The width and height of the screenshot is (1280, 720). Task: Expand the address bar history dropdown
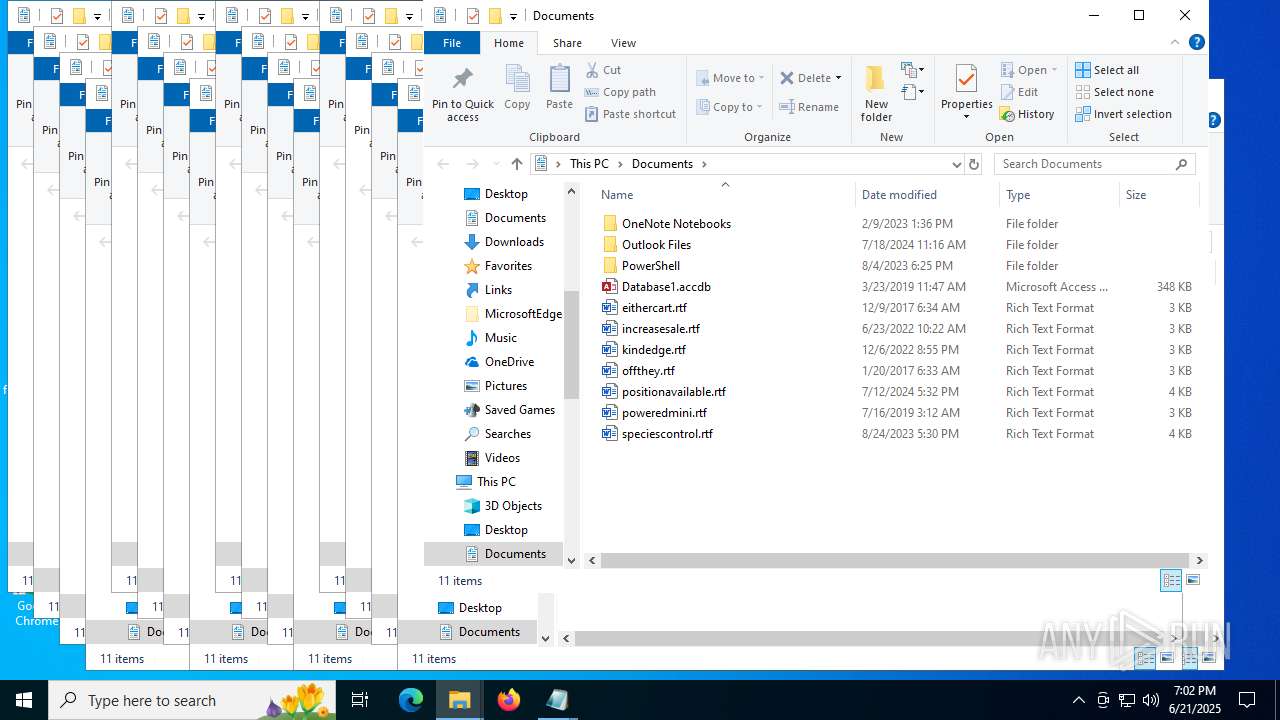956,164
